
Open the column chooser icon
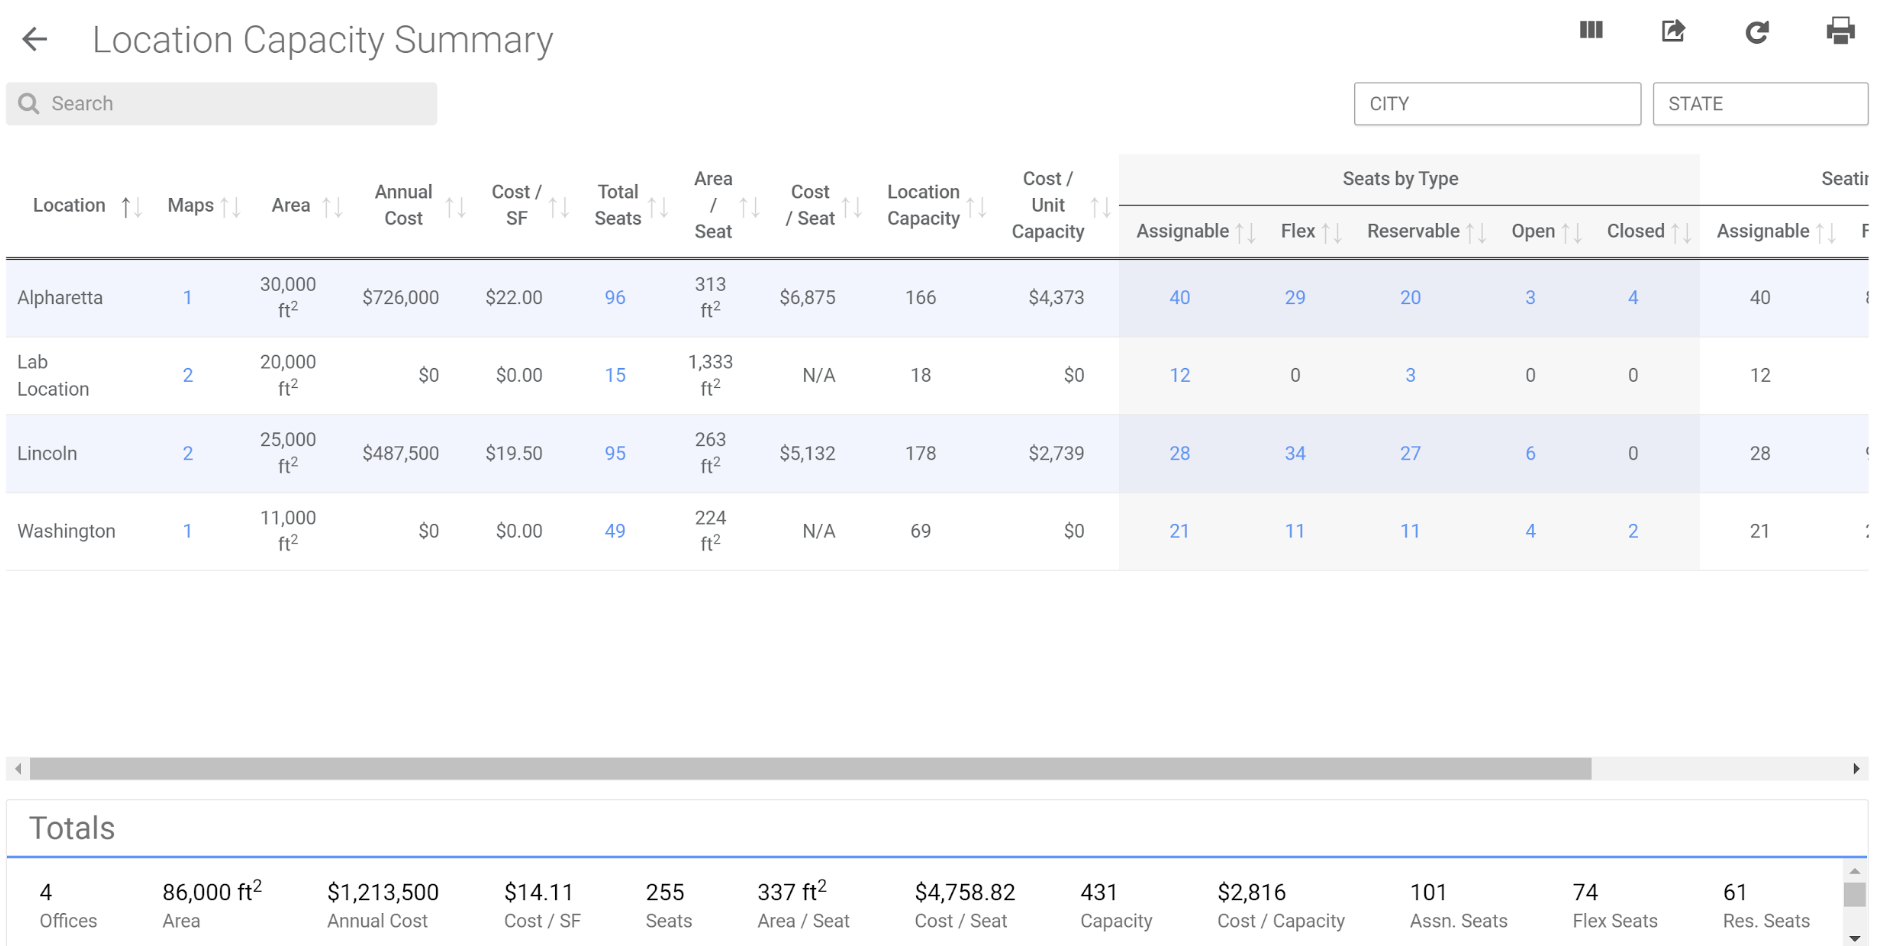(1590, 31)
